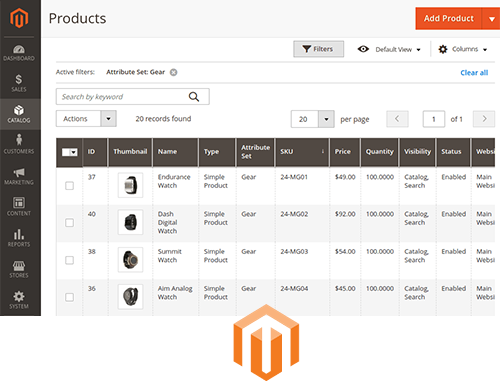The height and width of the screenshot is (381, 500).
Task: Open the Customers menu
Action: pyautogui.click(x=19, y=144)
